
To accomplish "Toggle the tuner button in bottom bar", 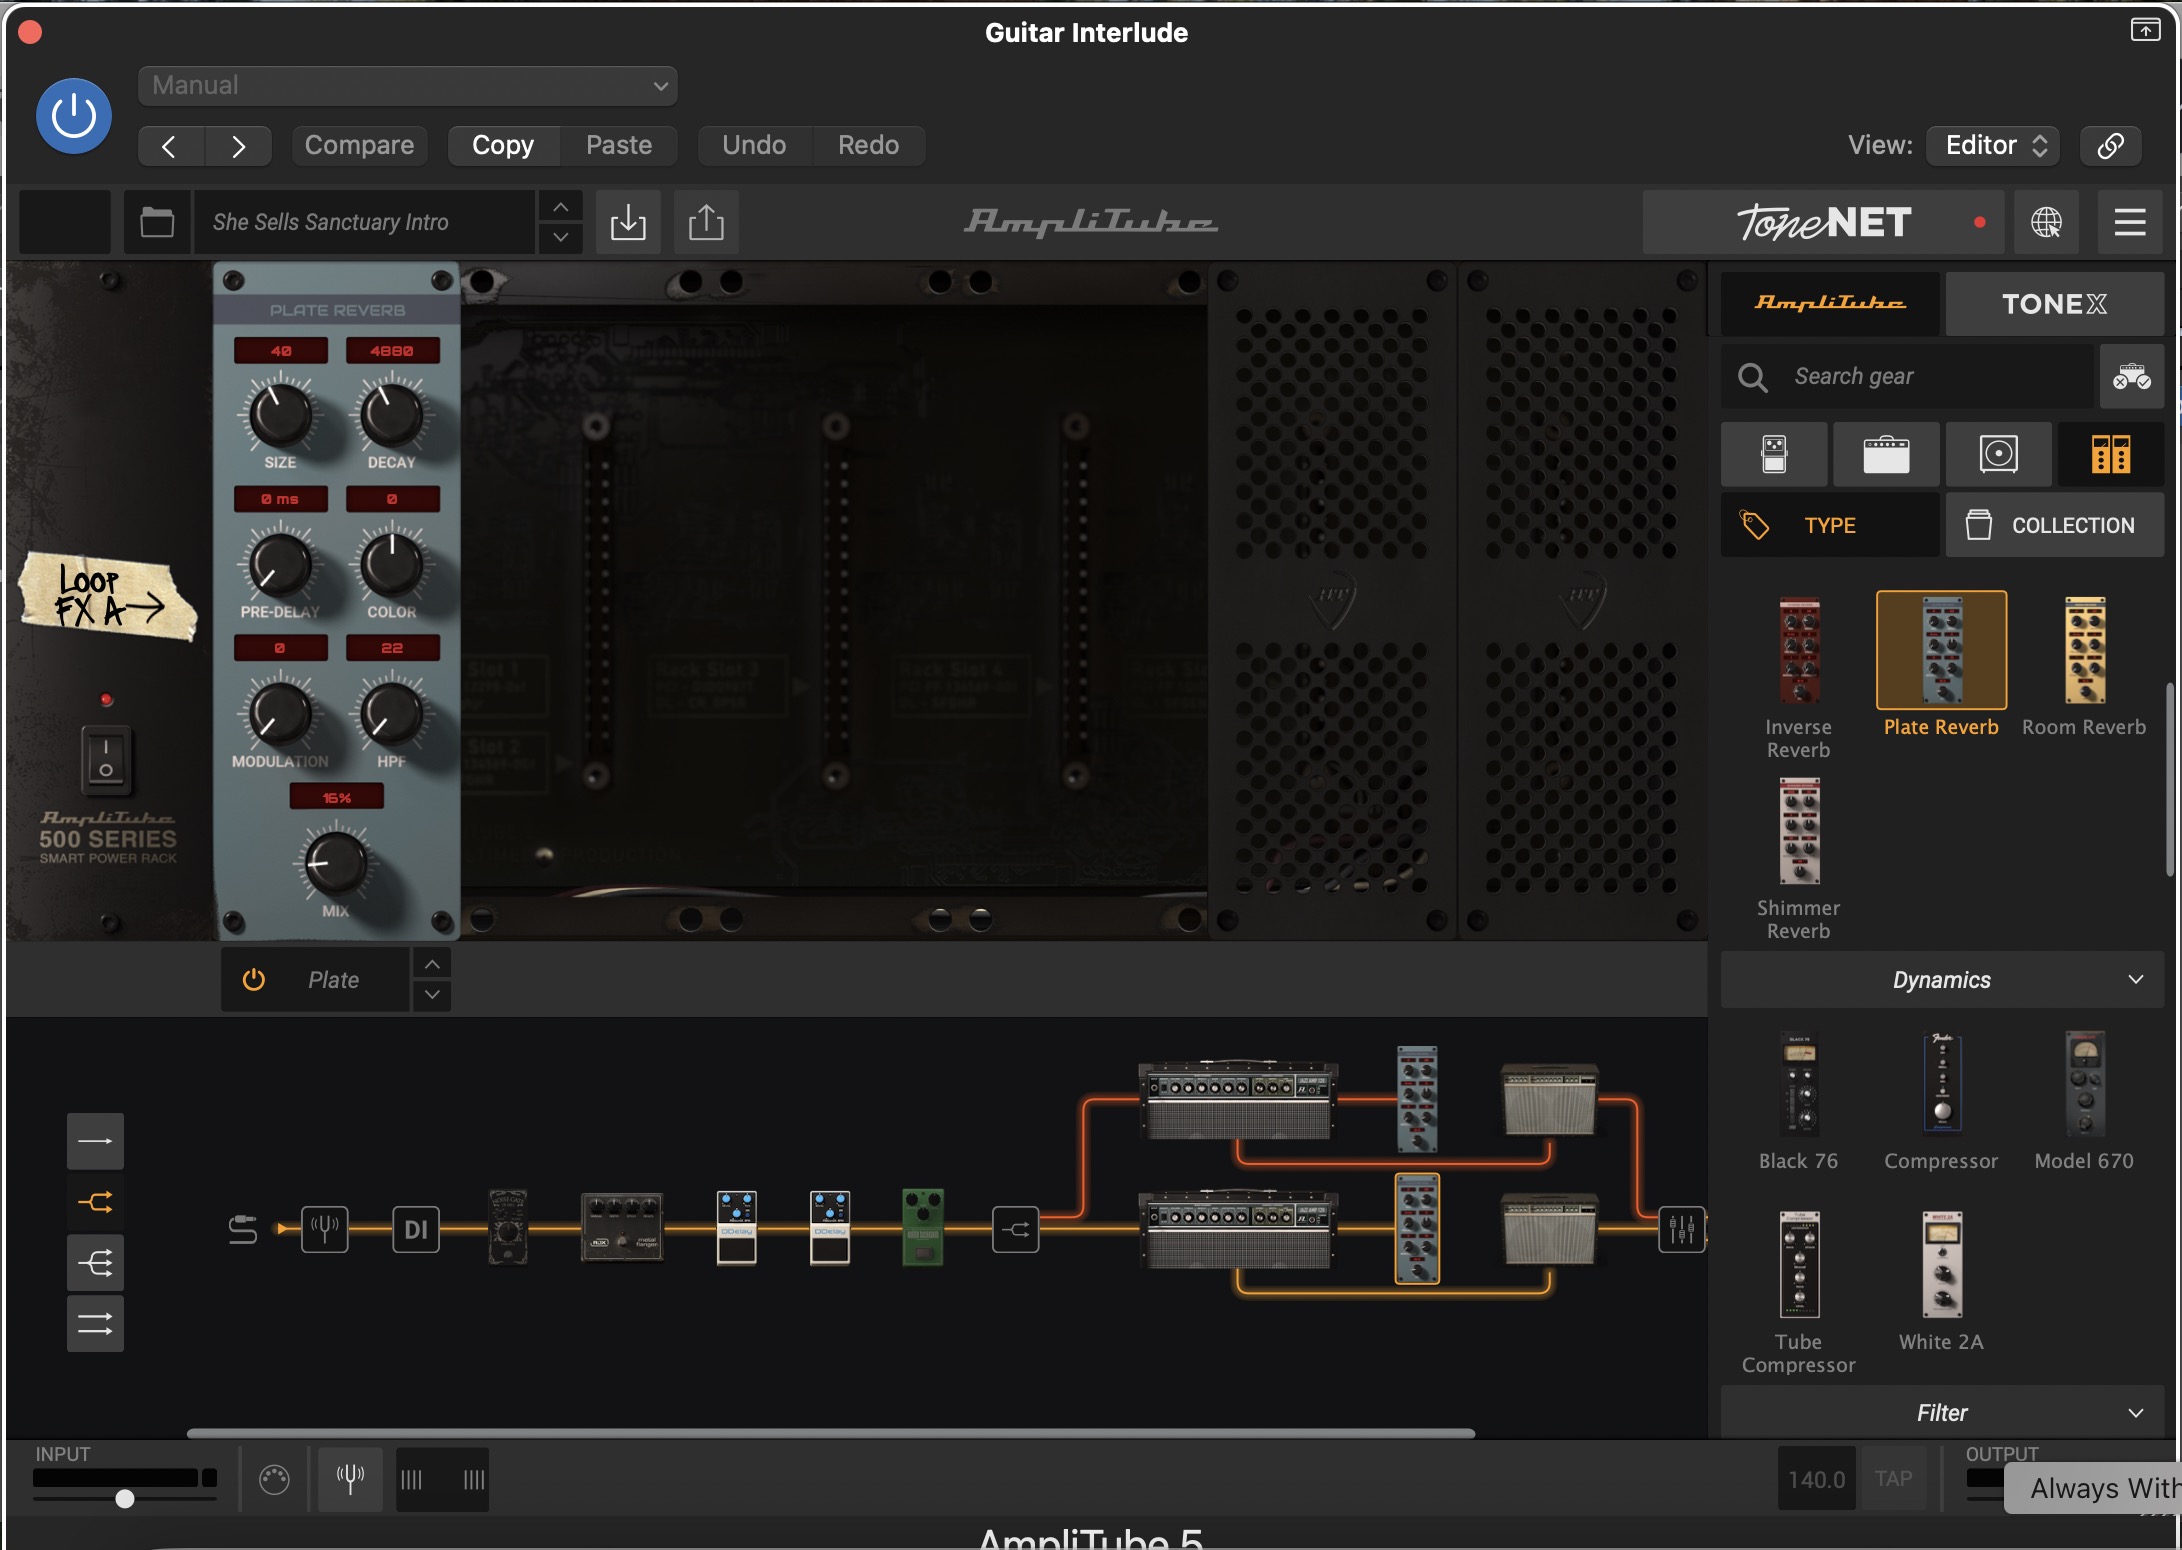I will click(x=350, y=1479).
